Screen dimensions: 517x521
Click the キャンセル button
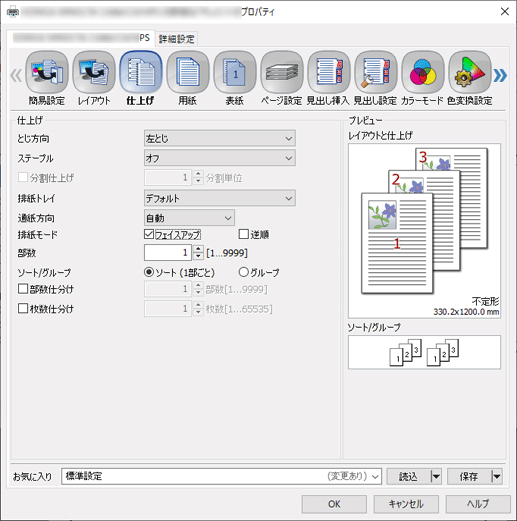[406, 504]
